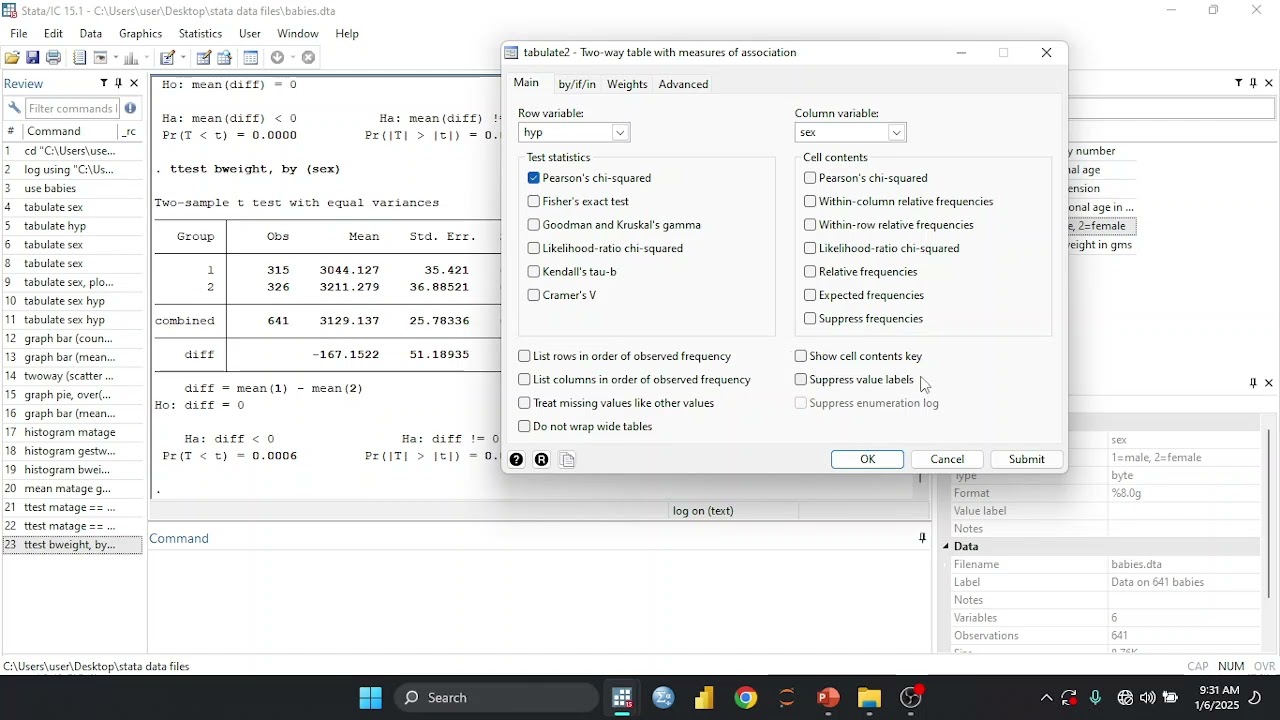Click the Windows Start button
1280x720 pixels.
coord(371,698)
